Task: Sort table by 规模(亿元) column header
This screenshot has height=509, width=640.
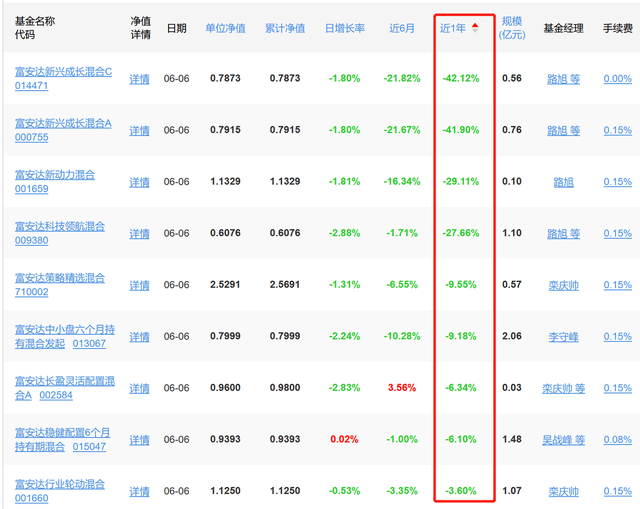Action: point(512,28)
